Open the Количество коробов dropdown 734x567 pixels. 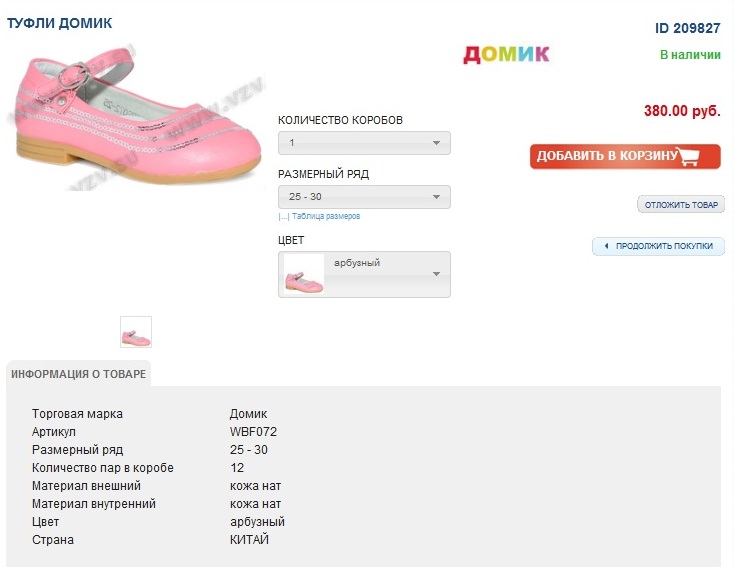click(x=364, y=143)
